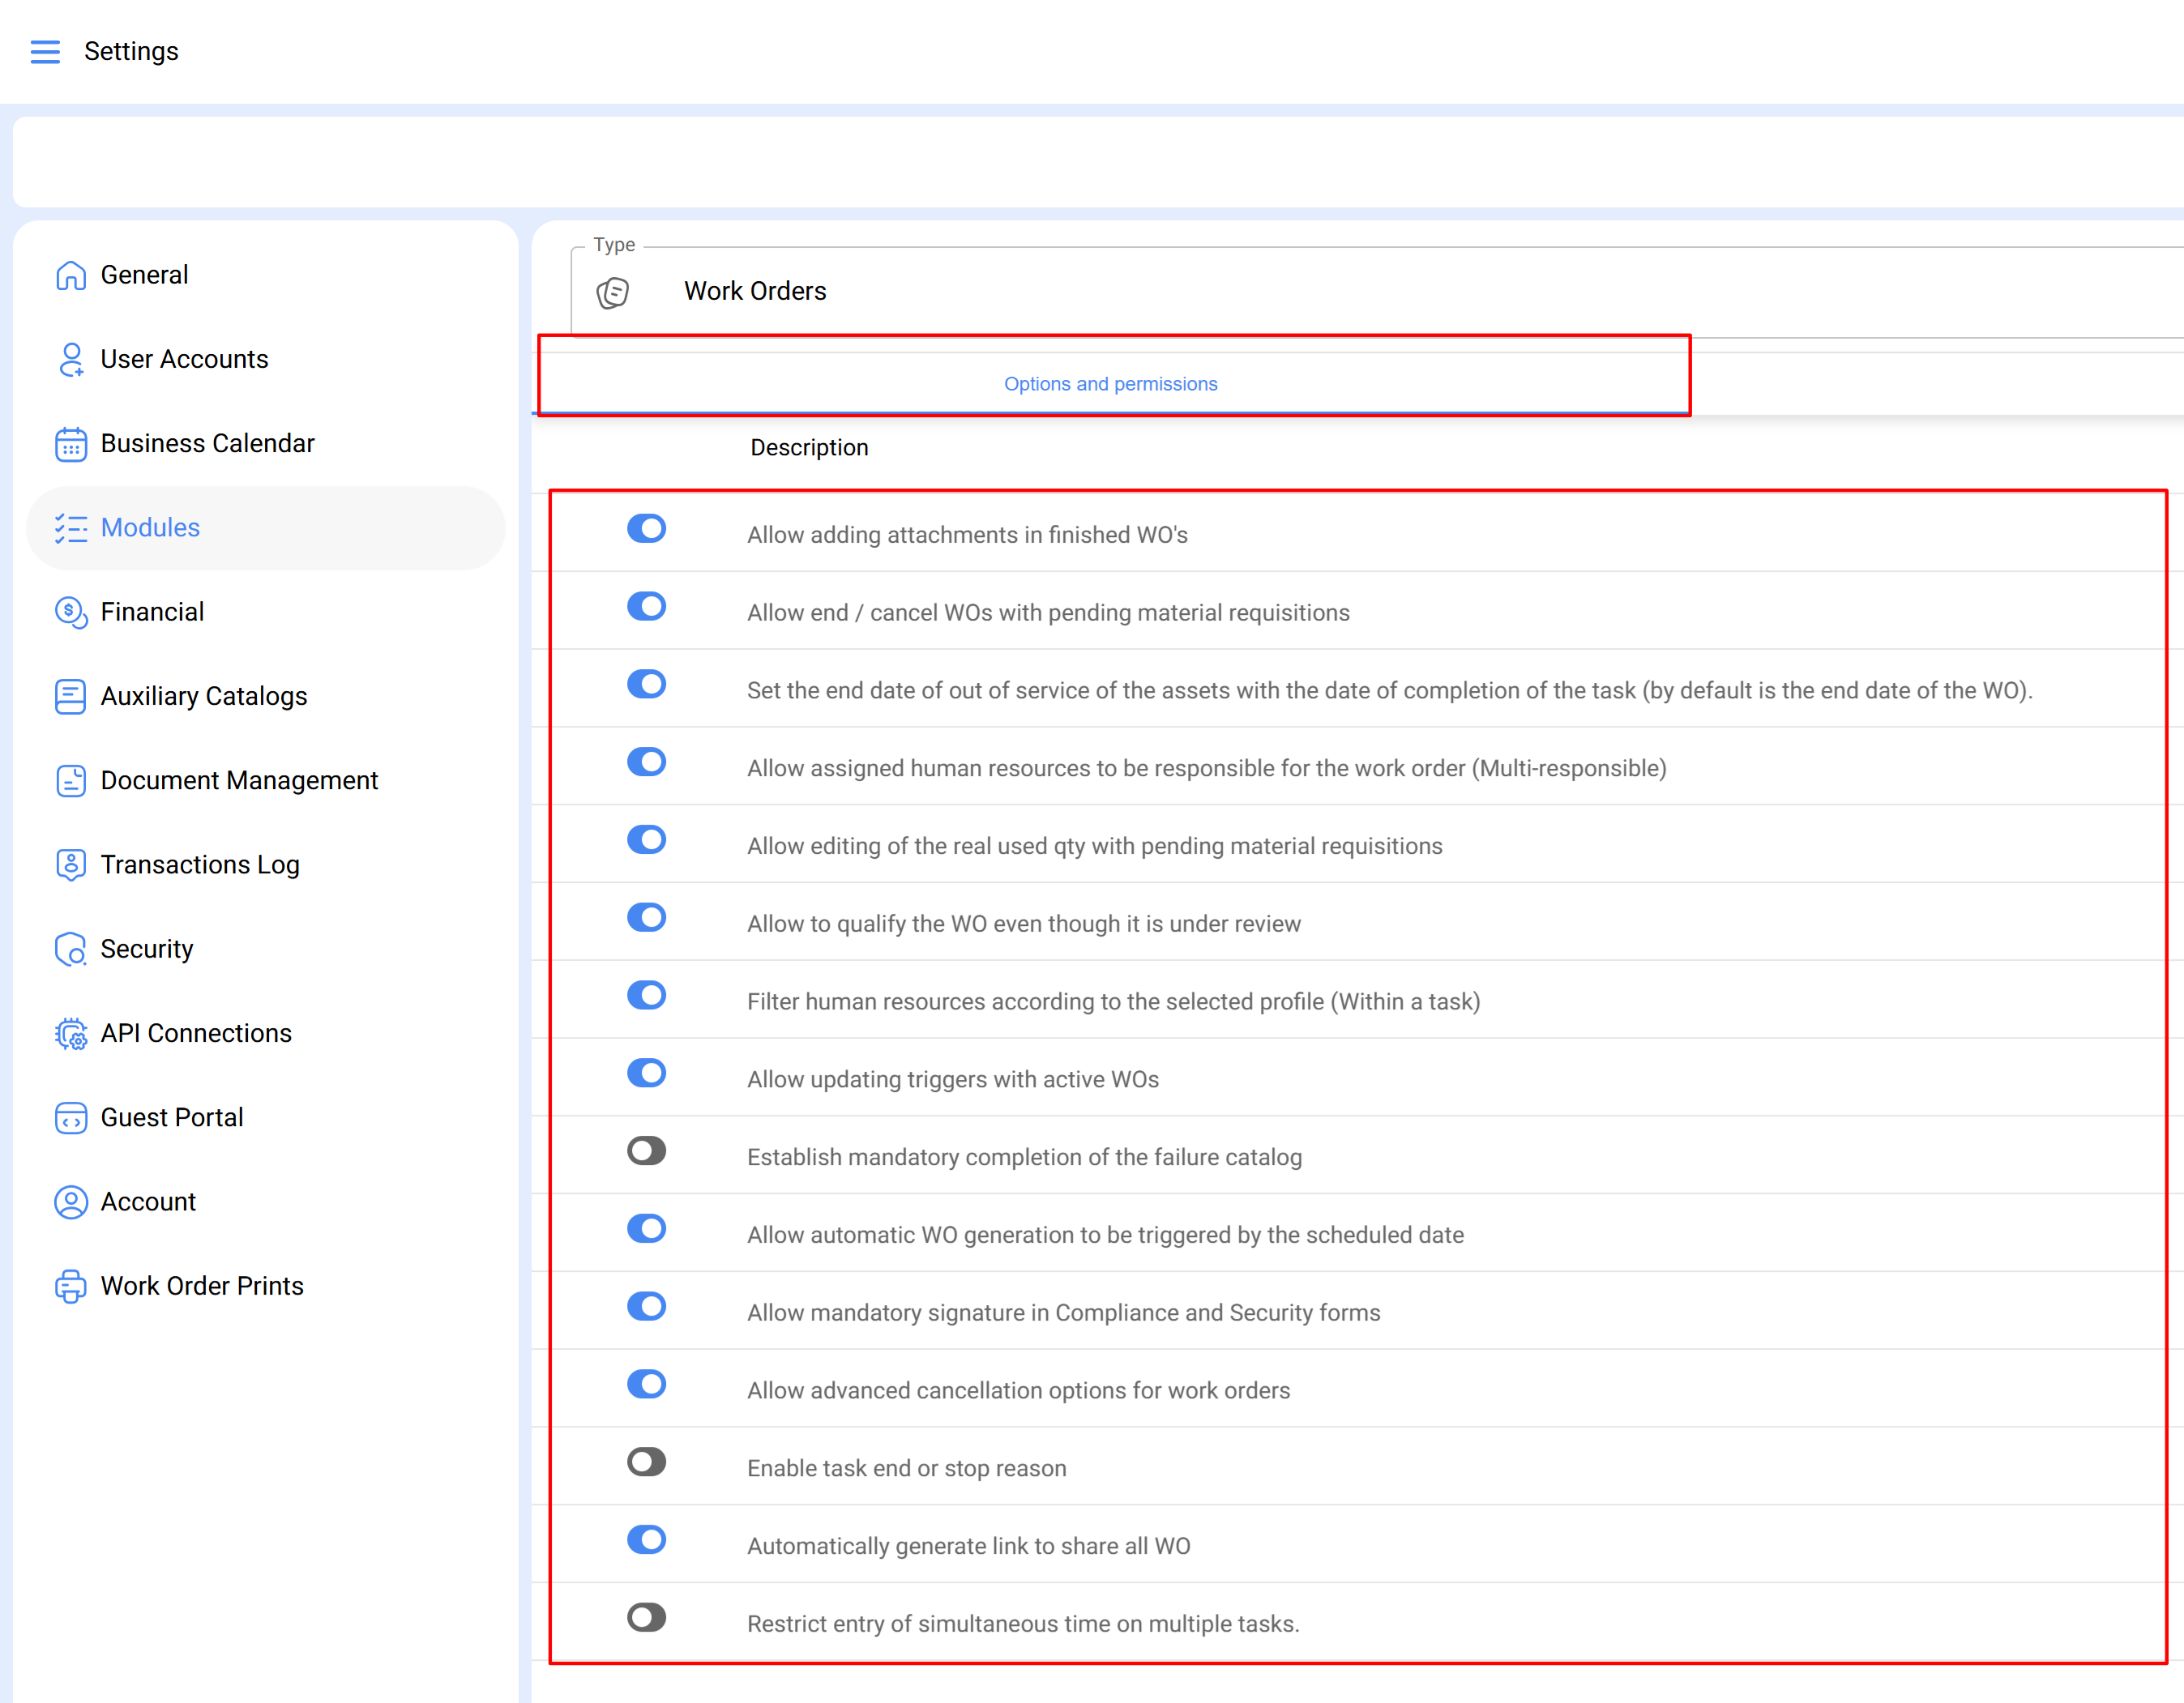Click the API Connections chip icon
Screen dimensions: 2184x1703
pos(70,1033)
